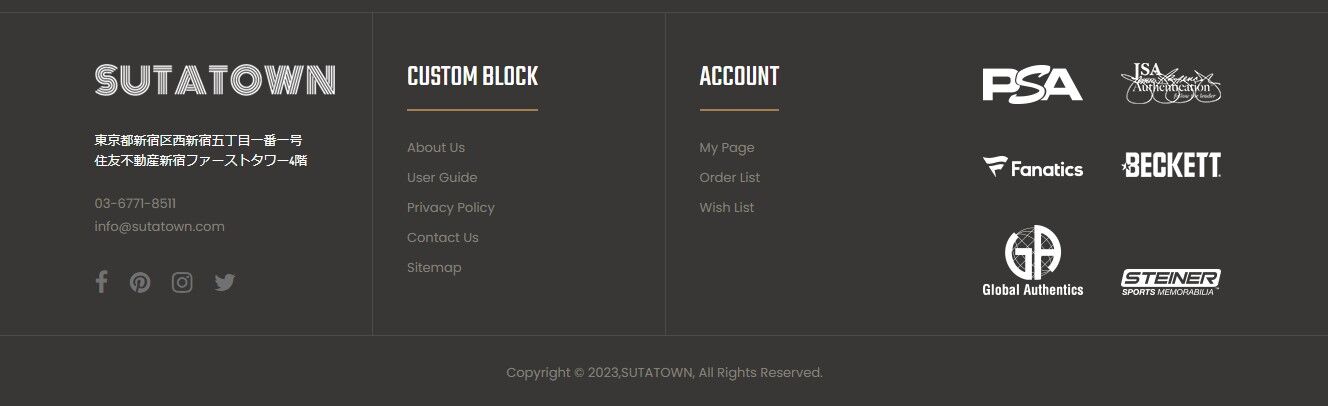View the Privacy Policy

451,208
